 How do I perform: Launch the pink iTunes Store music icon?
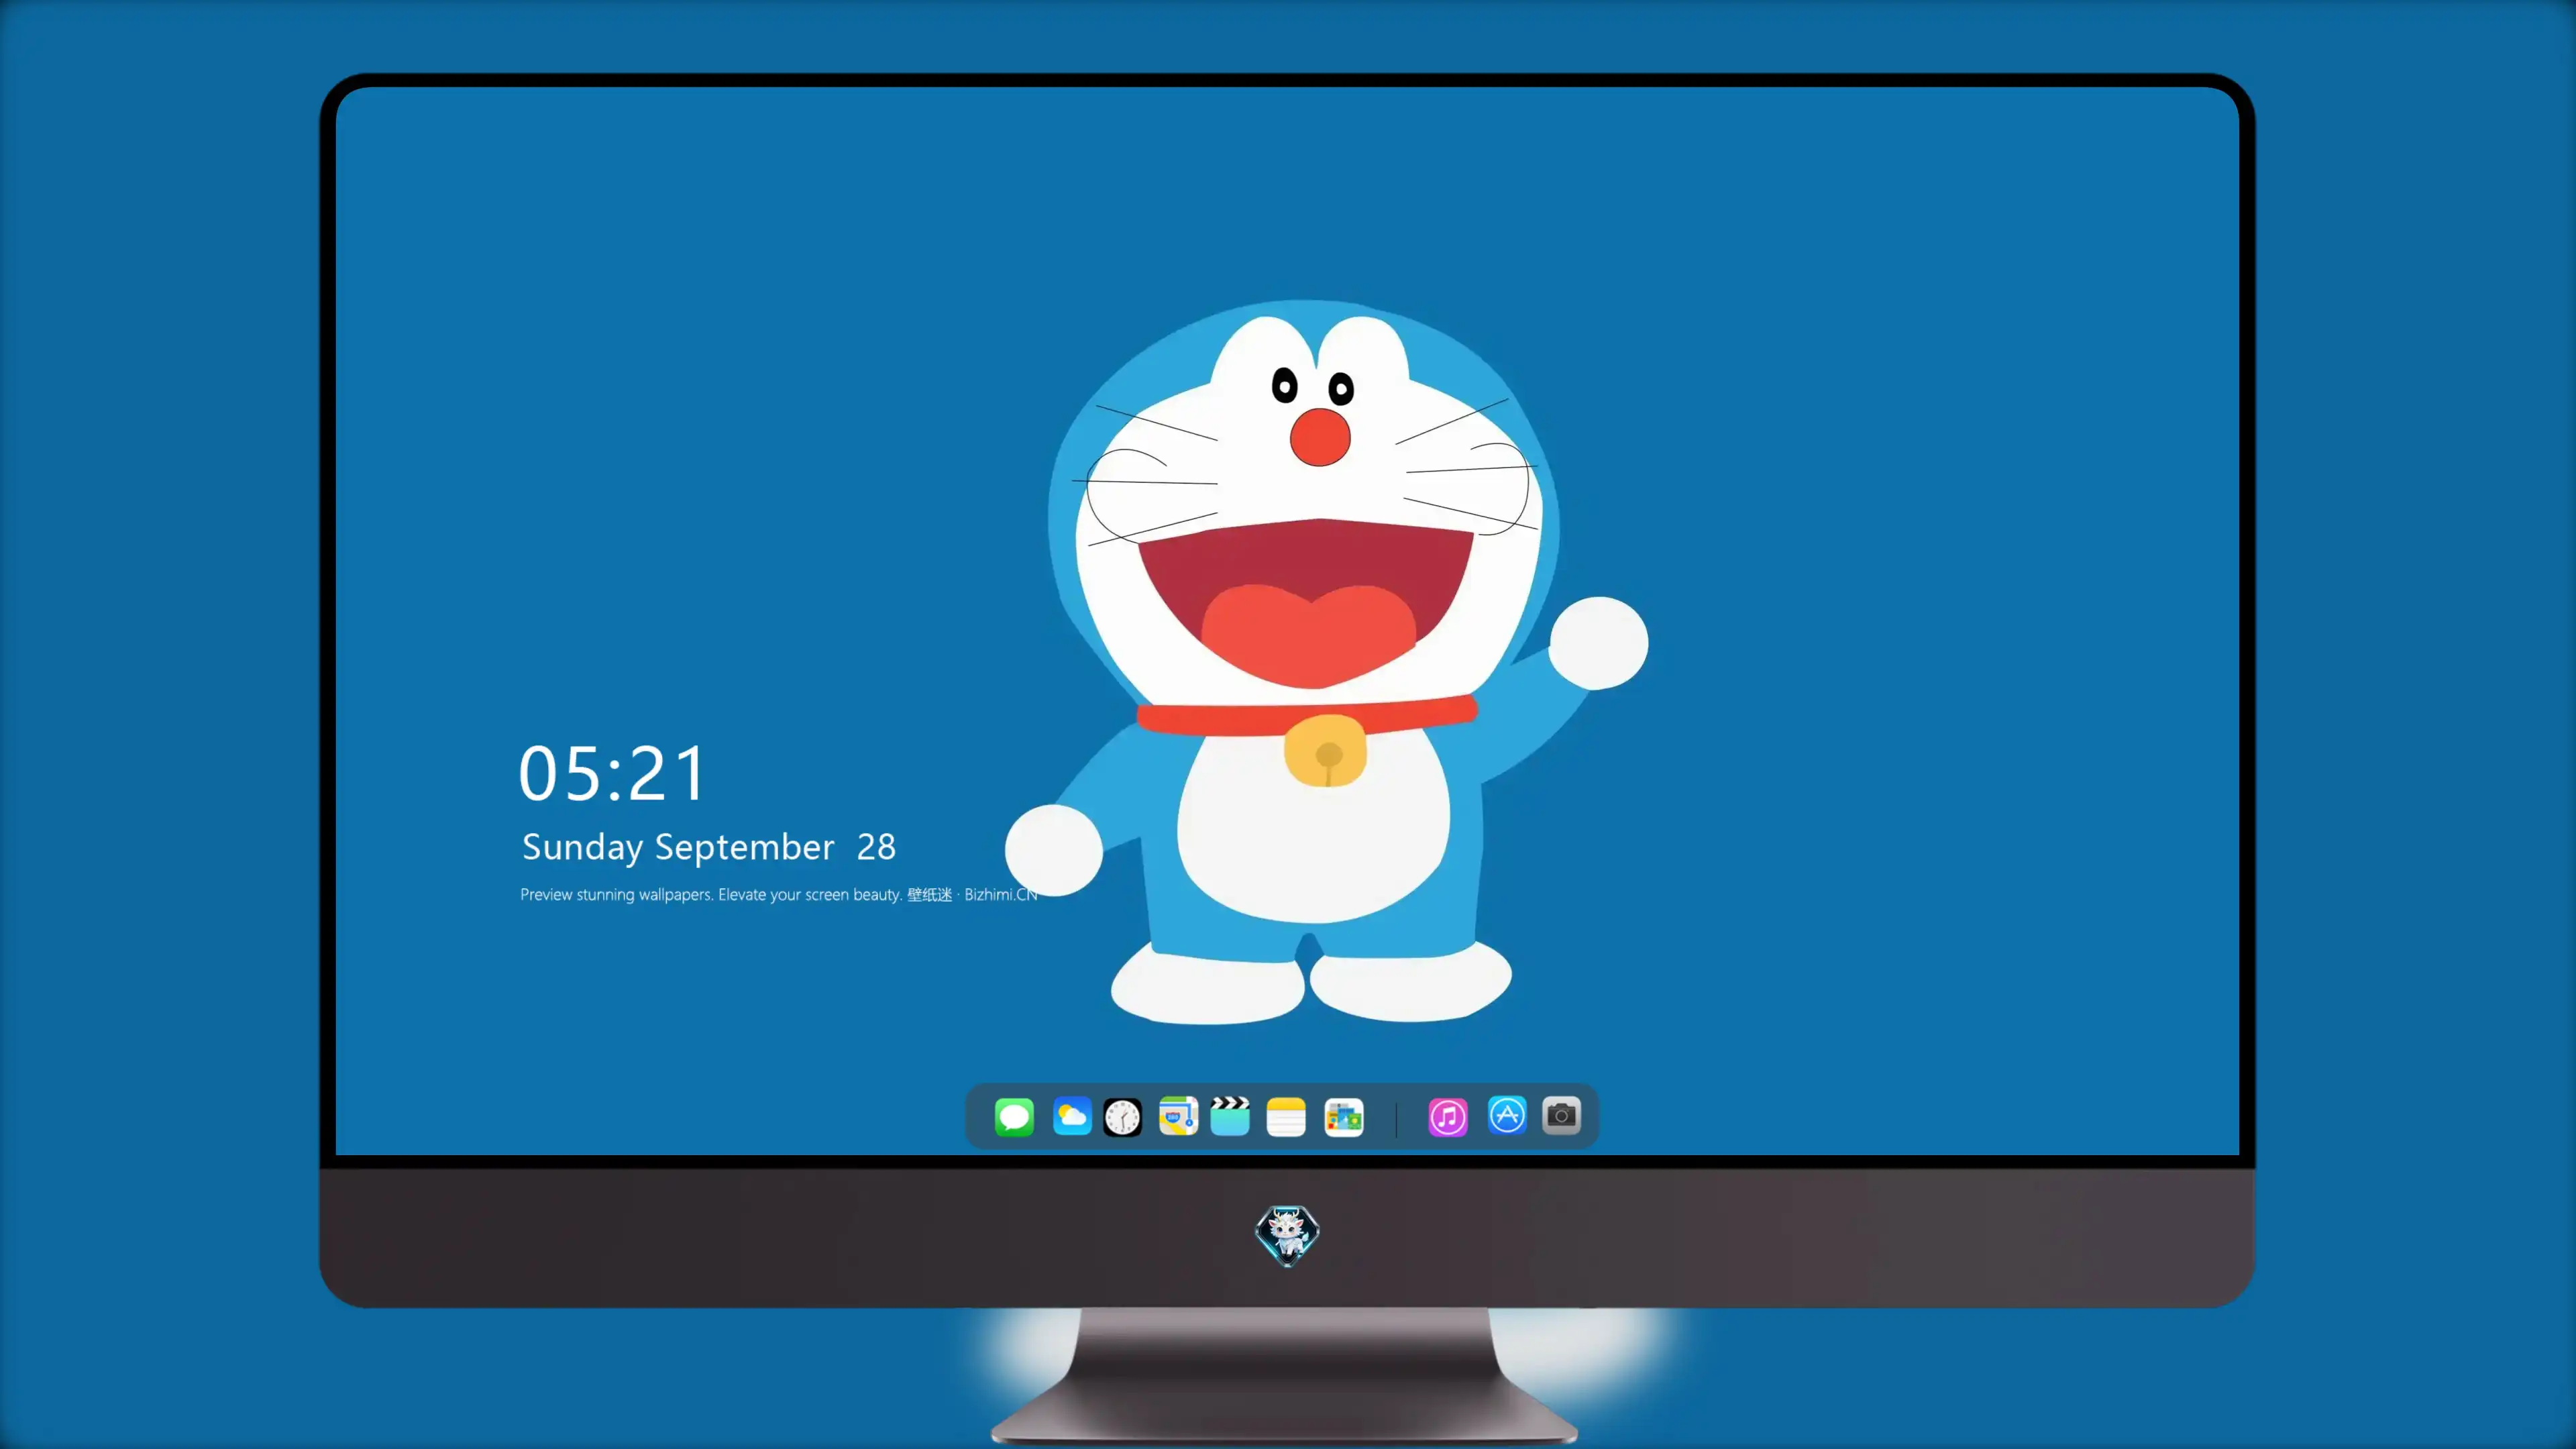click(1448, 1117)
